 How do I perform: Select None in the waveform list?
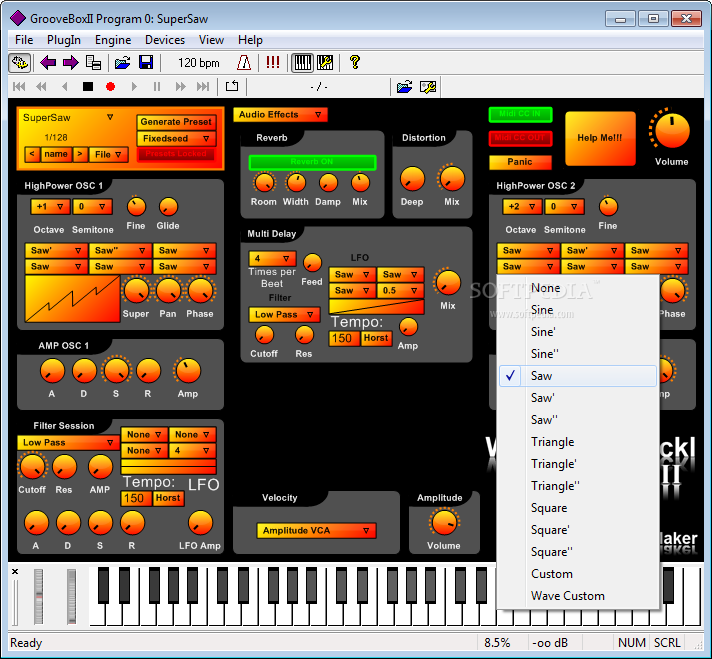pyautogui.click(x=578, y=288)
